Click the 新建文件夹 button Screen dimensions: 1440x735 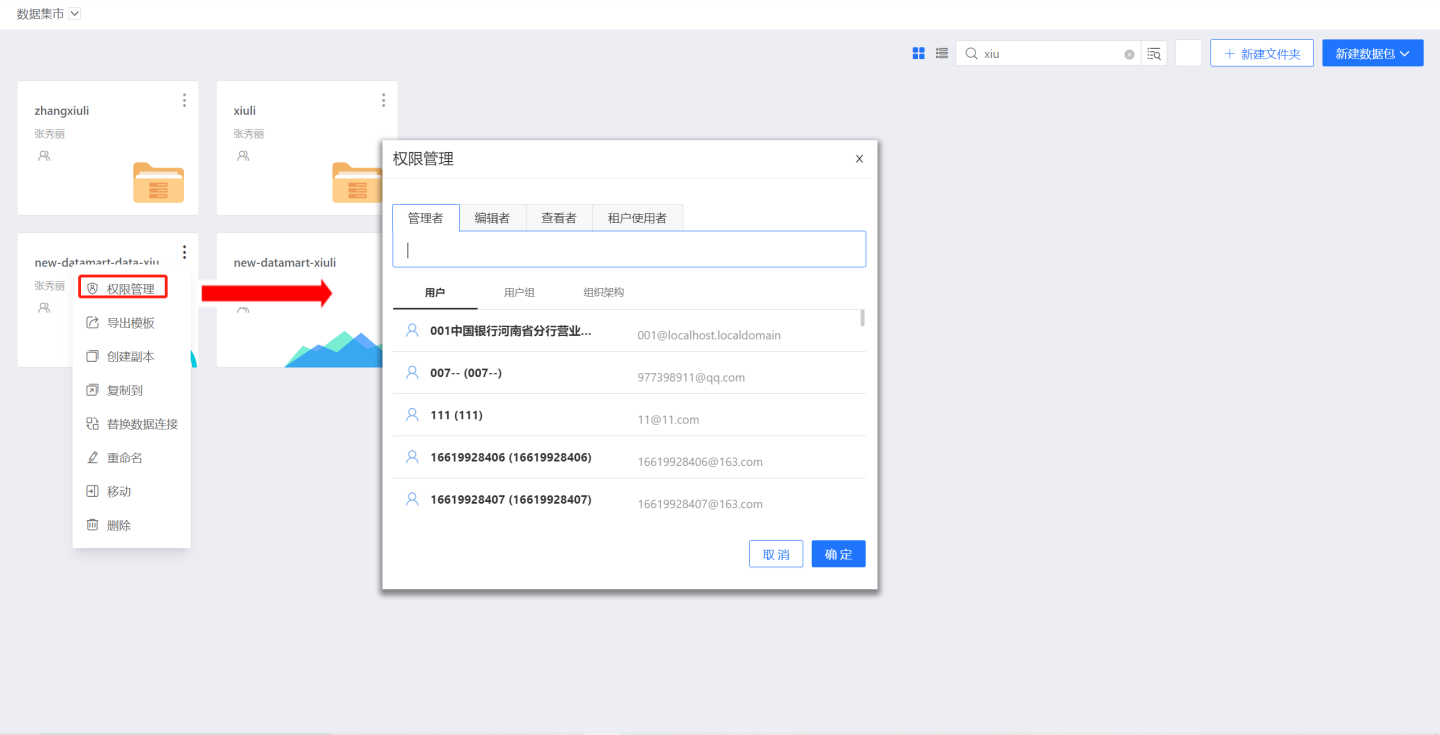[1261, 54]
